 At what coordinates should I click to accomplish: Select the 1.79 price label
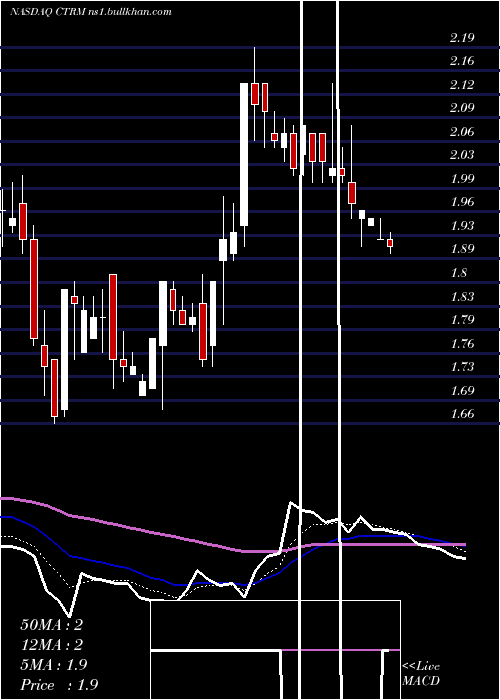point(462,320)
